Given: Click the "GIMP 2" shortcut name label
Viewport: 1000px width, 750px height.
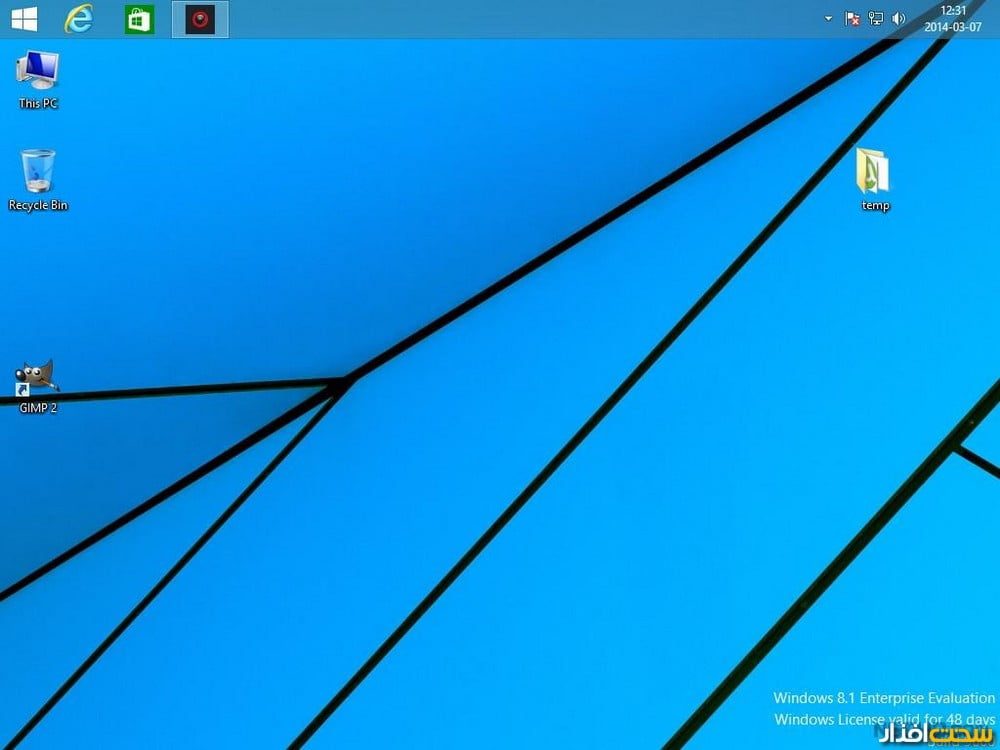Looking at the screenshot, I should [x=38, y=408].
